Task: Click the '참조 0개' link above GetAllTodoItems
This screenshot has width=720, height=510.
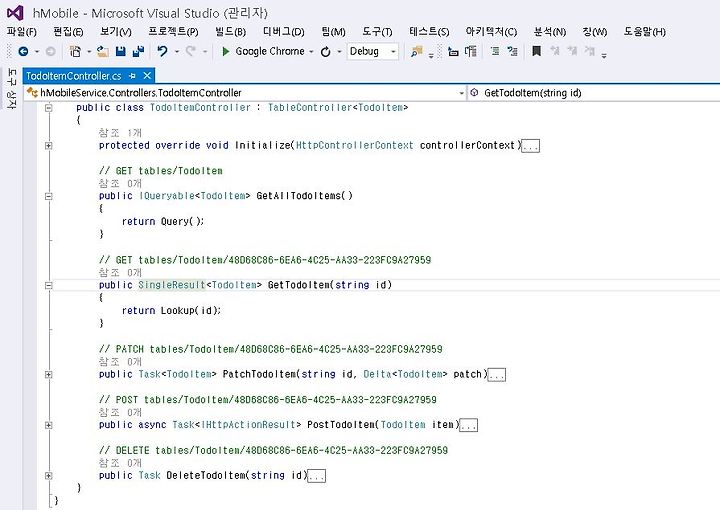Action: point(120,184)
